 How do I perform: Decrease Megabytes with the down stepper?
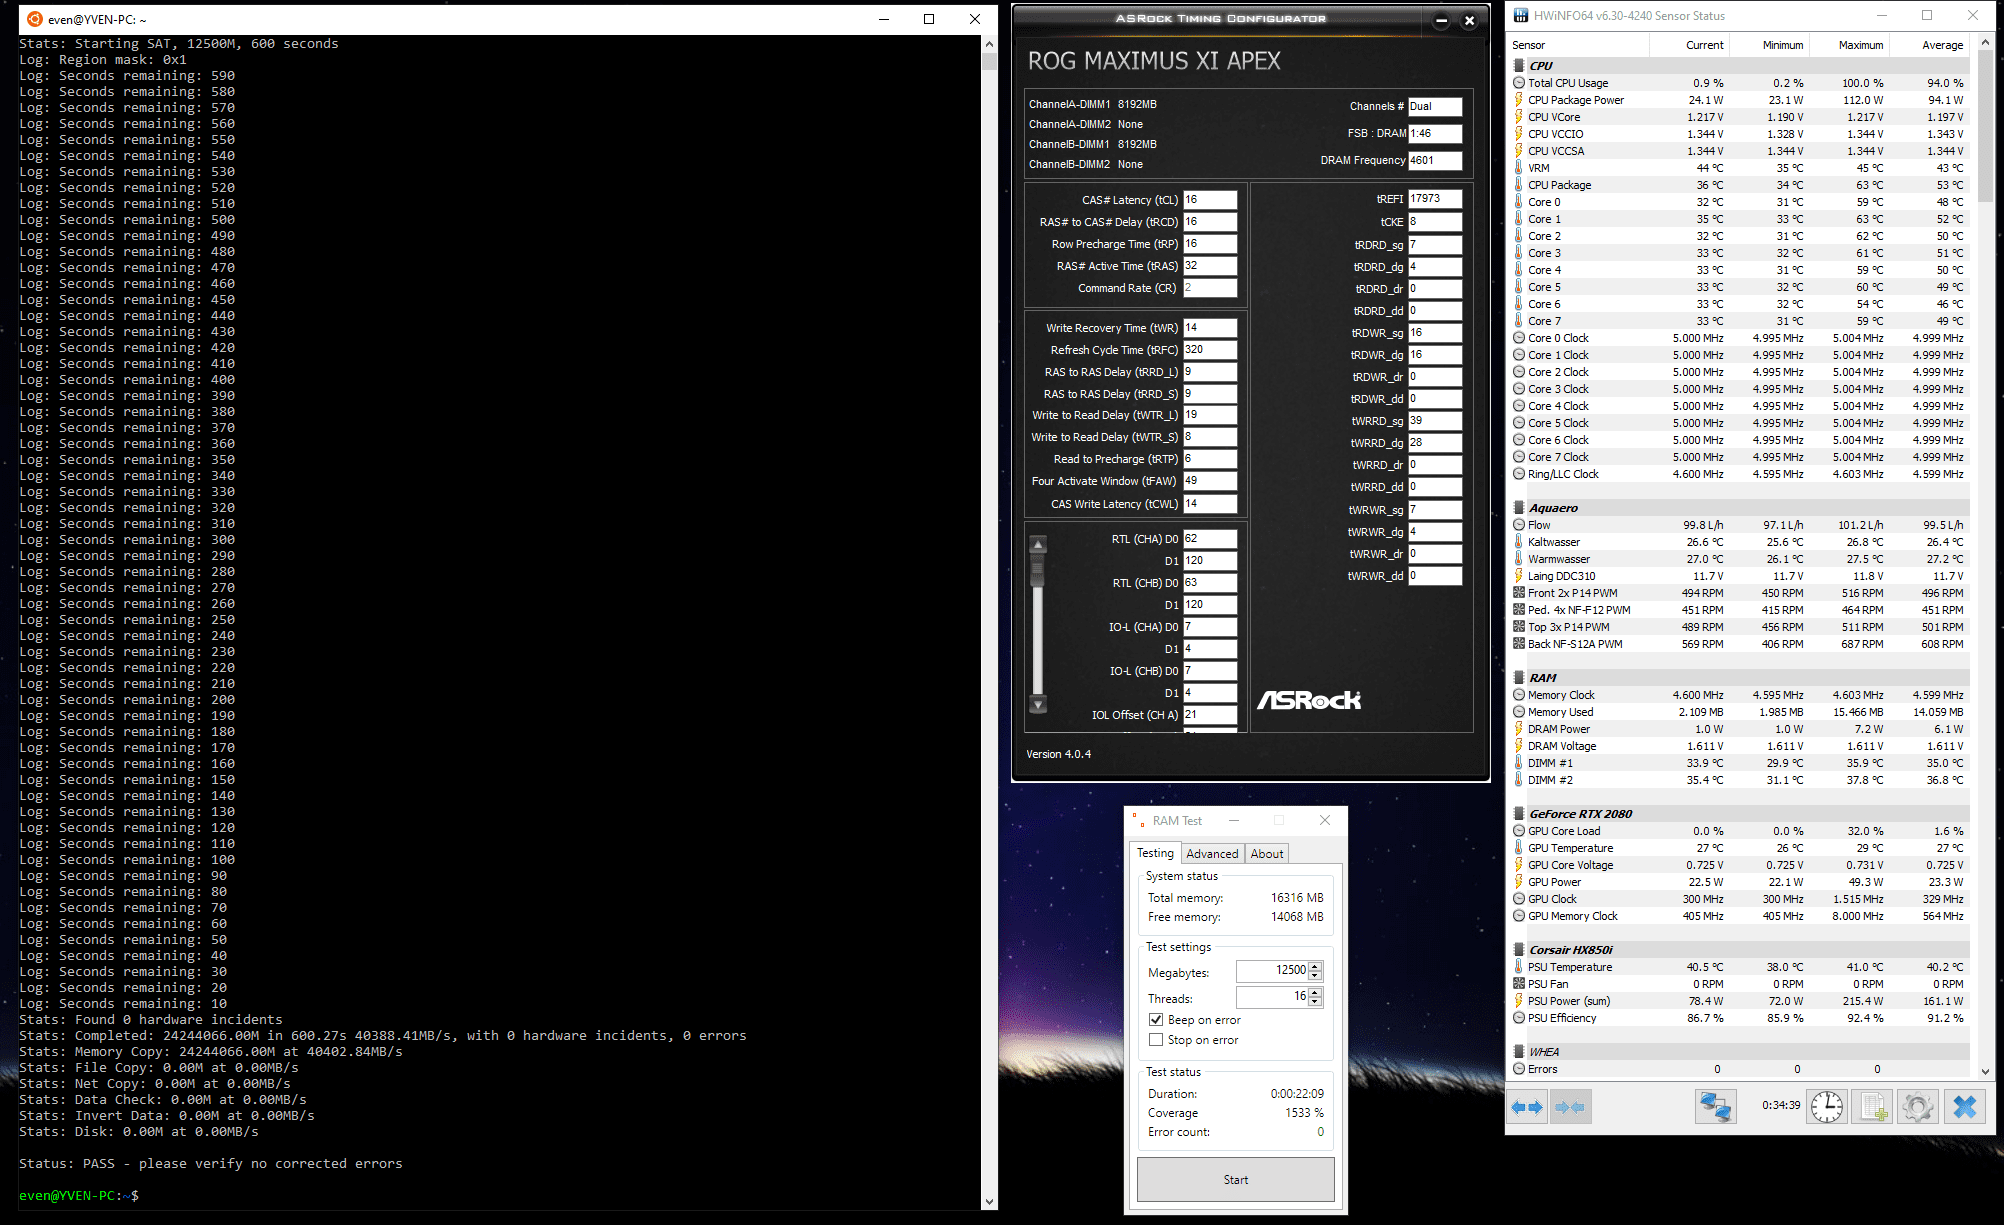[x=1316, y=976]
